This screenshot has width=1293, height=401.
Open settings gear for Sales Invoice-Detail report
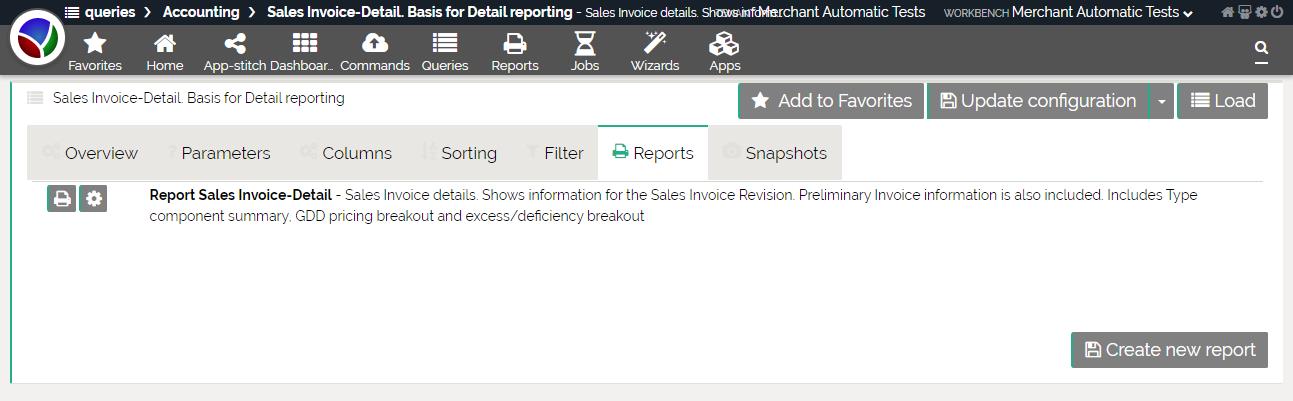93,199
